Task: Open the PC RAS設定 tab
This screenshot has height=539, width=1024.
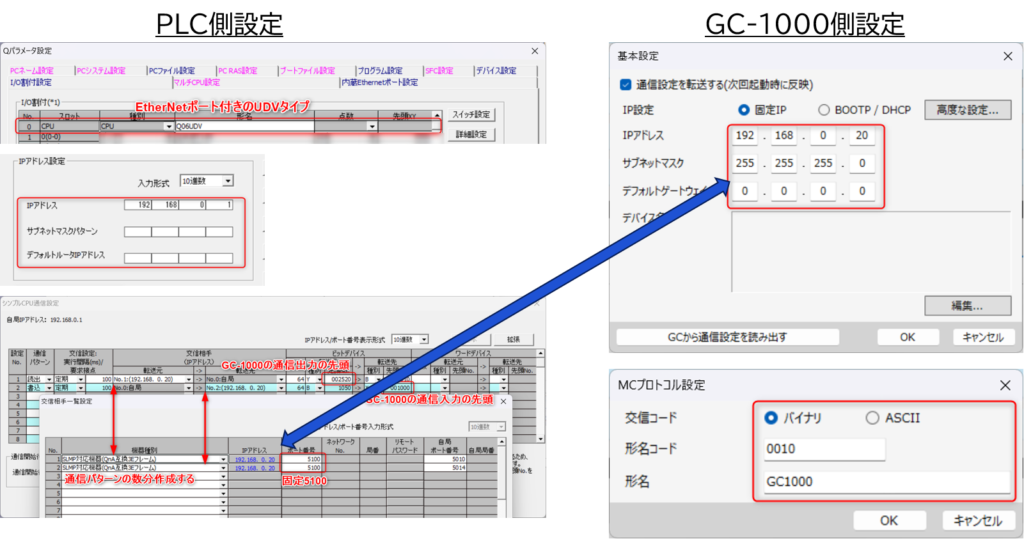Action: click(x=238, y=71)
